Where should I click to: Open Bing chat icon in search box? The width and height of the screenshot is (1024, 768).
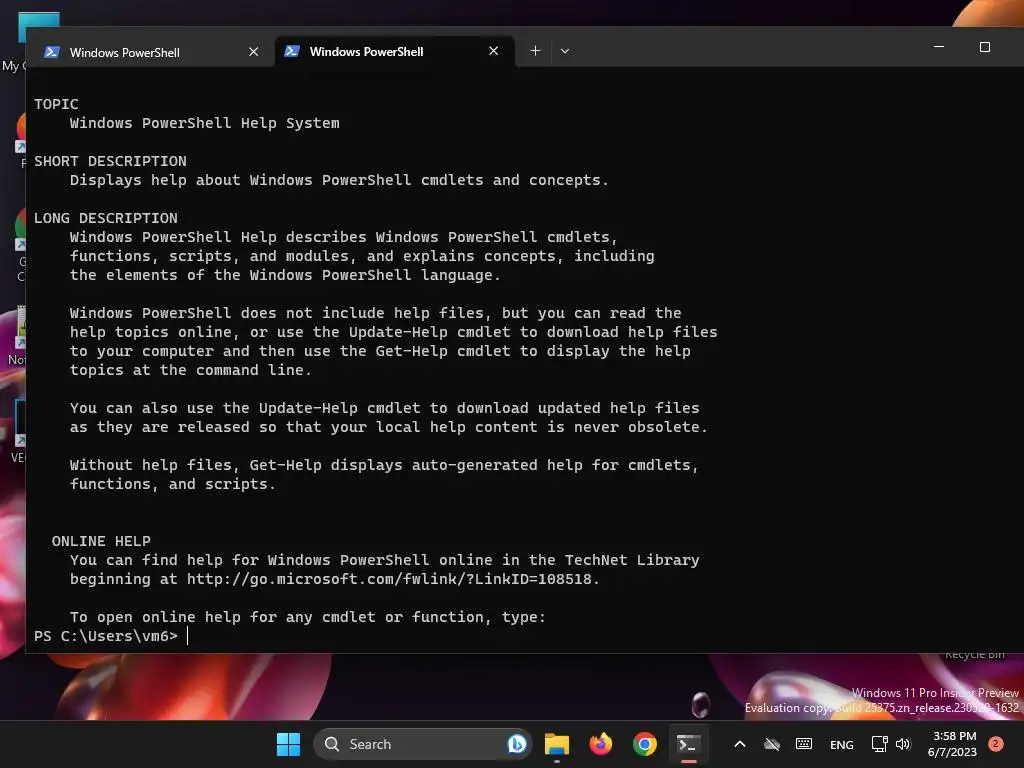coord(517,744)
